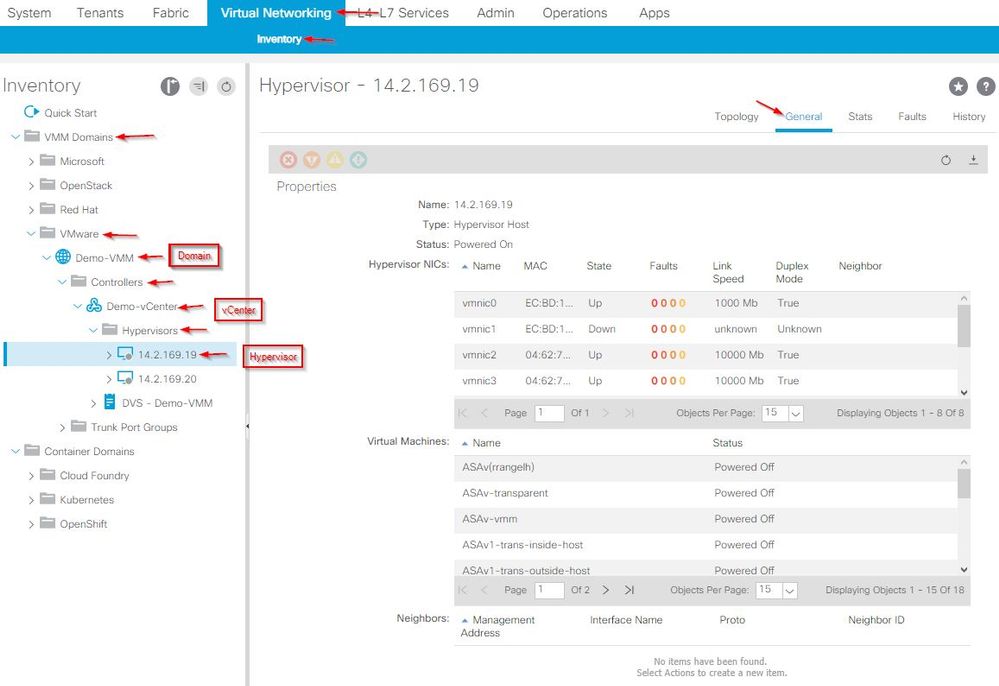Click the sidebar collapse handle arrow
999x686 pixels.
(x=247, y=426)
